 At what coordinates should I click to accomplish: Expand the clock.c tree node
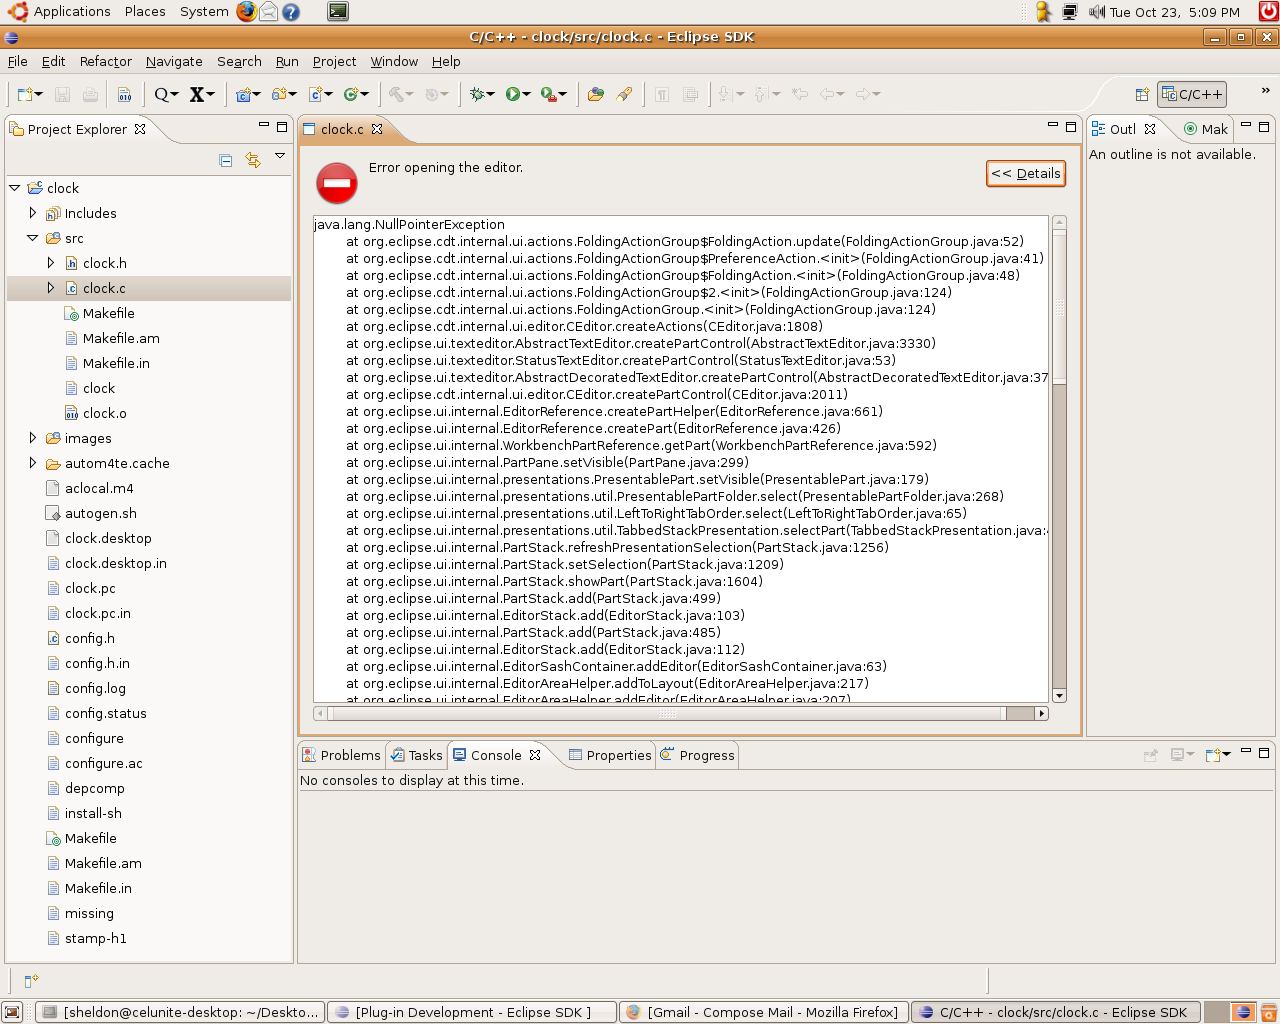pyautogui.click(x=51, y=288)
